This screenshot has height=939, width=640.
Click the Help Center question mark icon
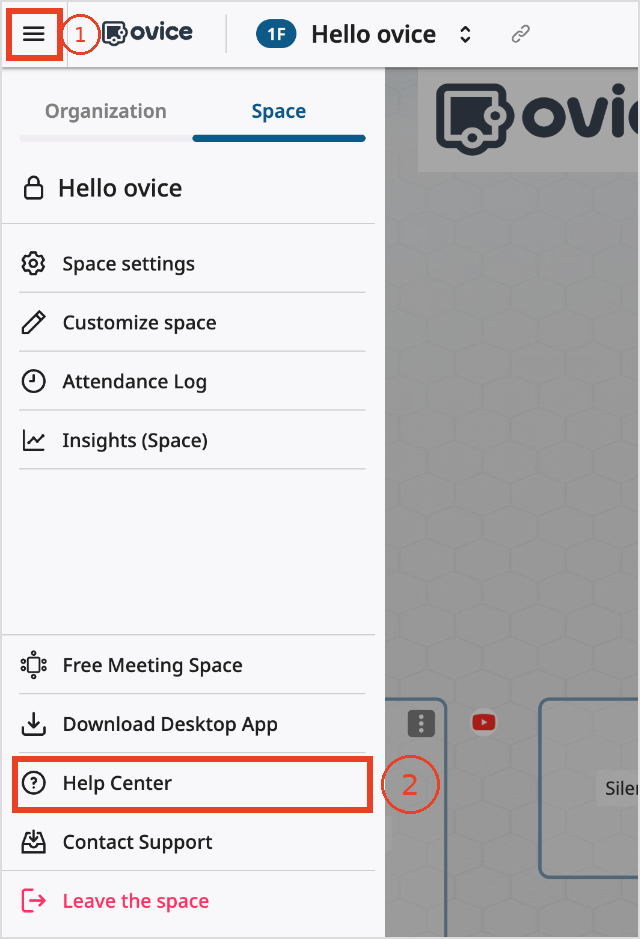pyautogui.click(x=34, y=783)
